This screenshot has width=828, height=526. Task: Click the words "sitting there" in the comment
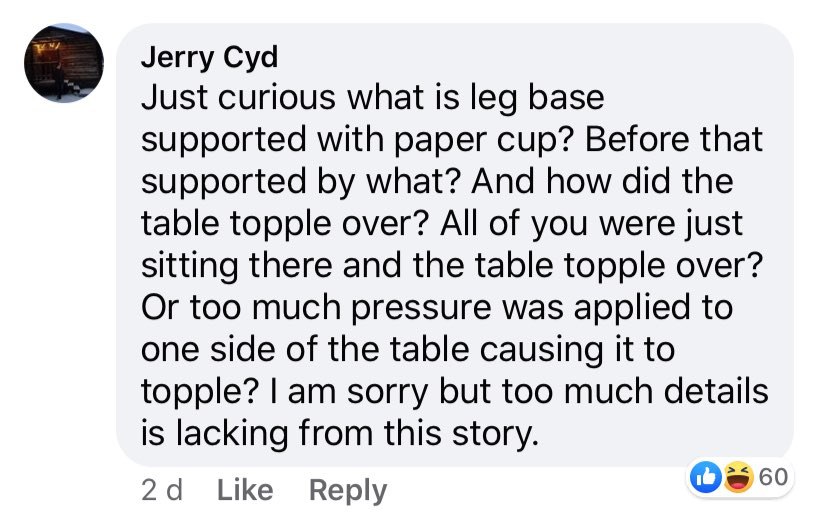237,266
